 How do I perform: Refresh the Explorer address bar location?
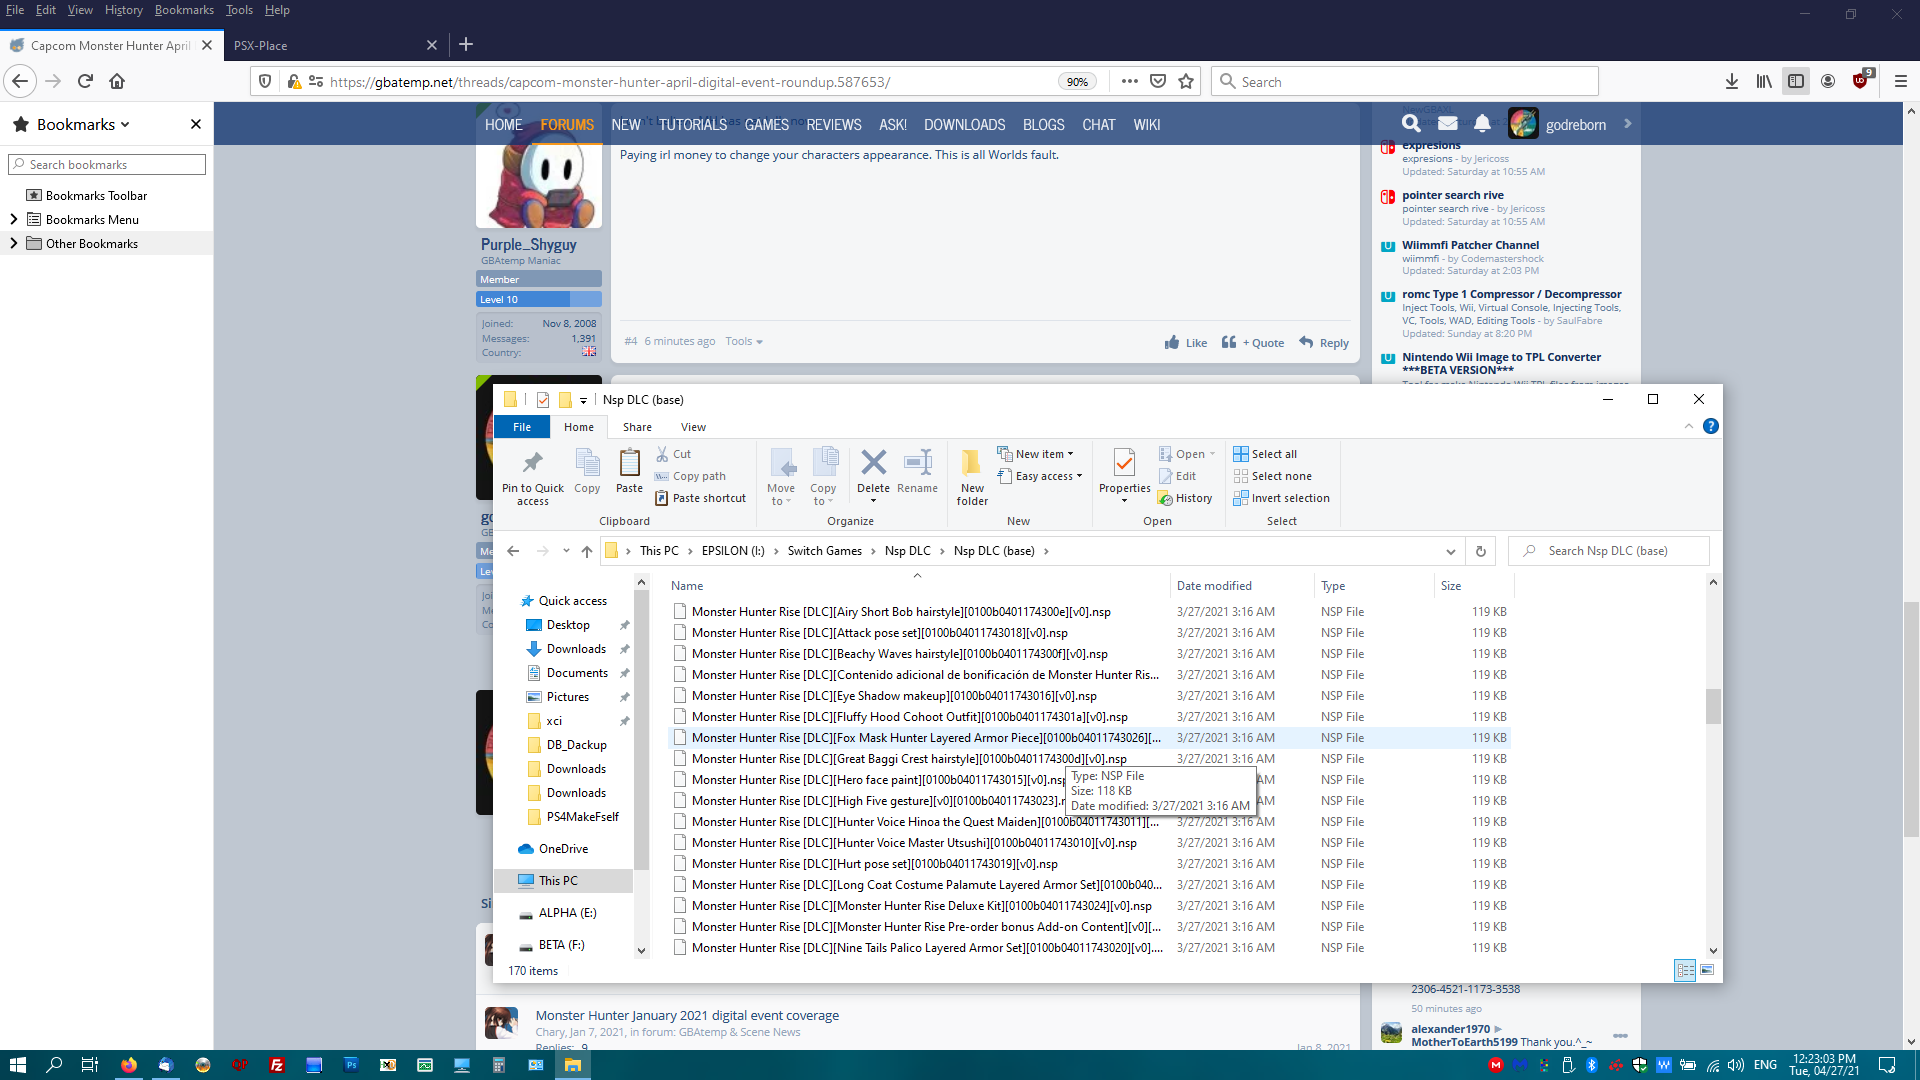[1481, 551]
